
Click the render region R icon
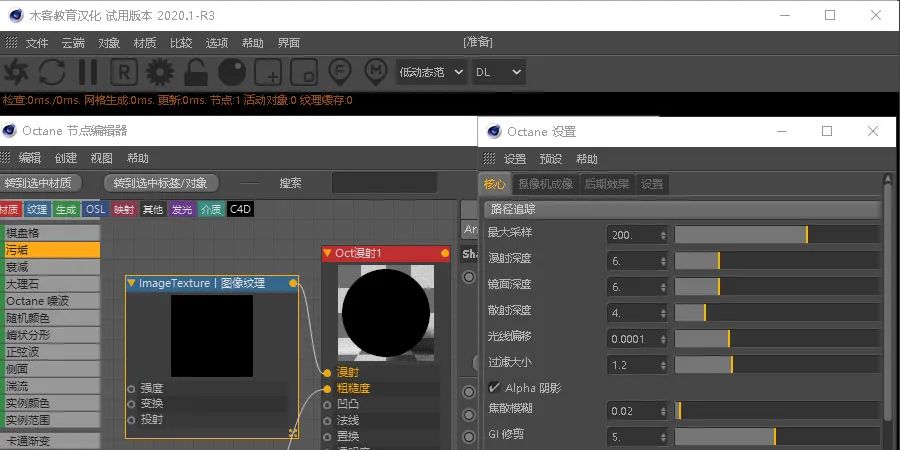point(123,72)
